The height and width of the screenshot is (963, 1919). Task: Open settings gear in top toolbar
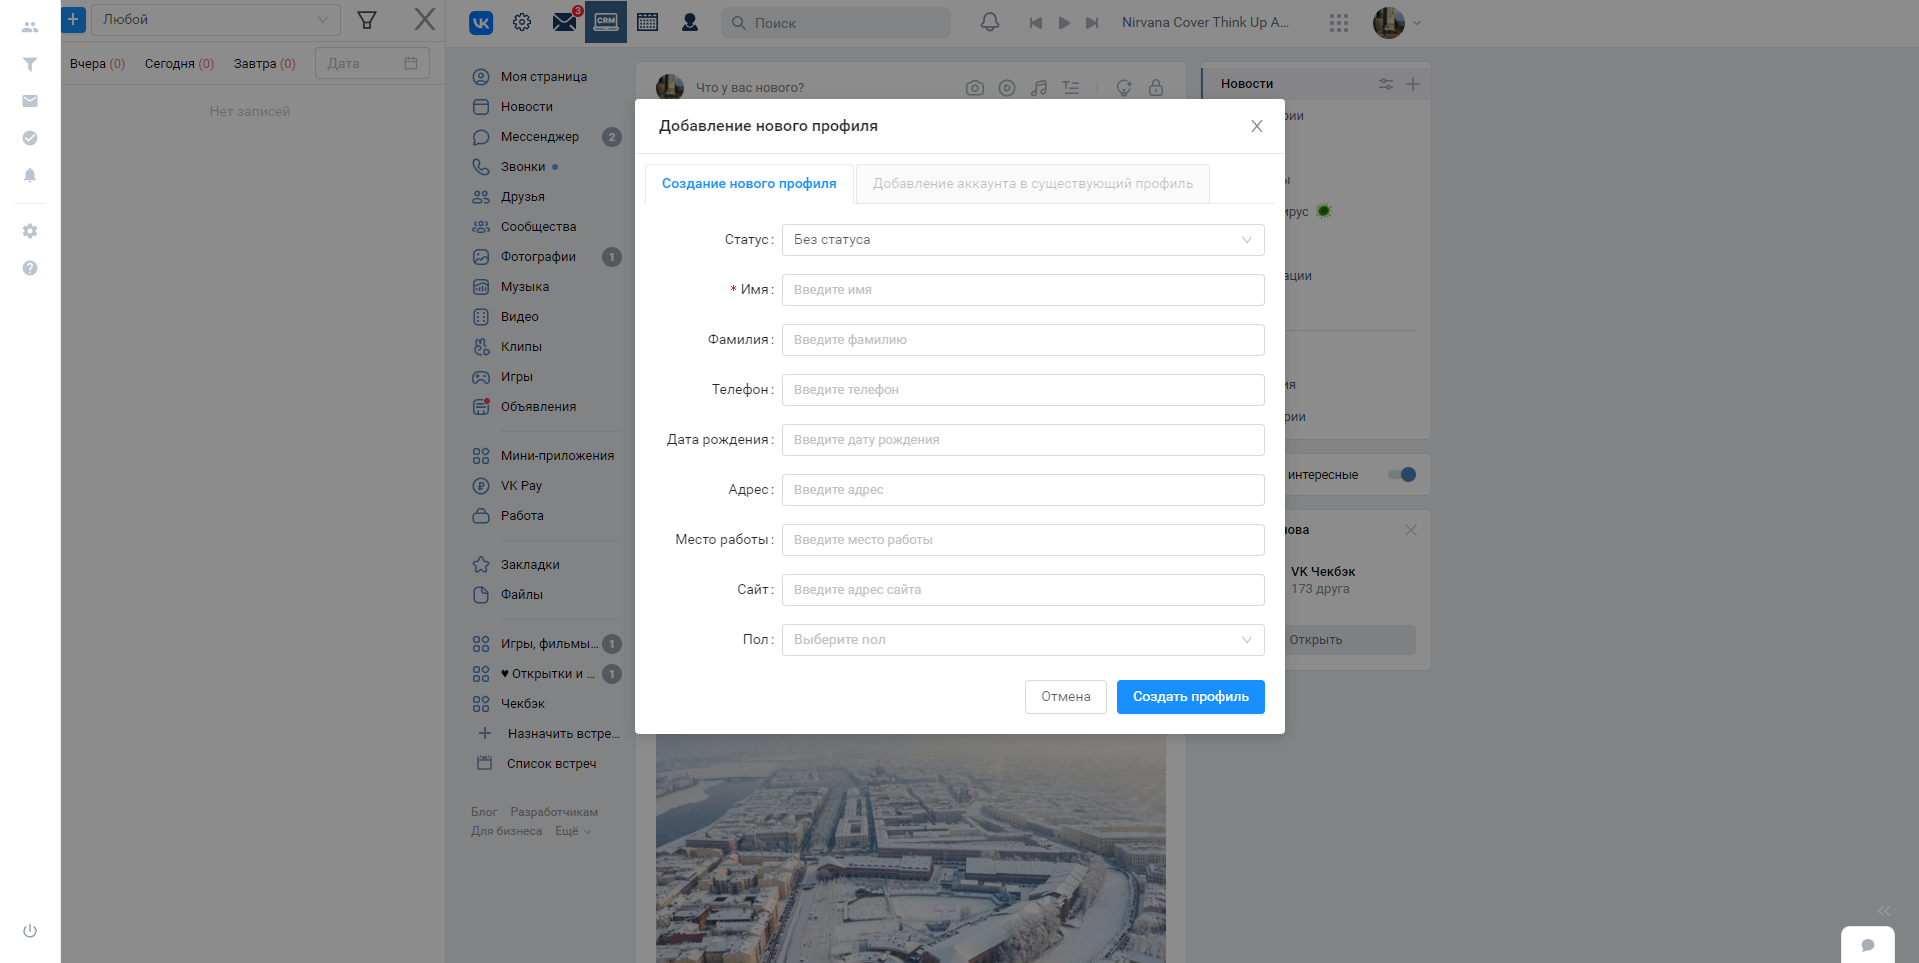[x=522, y=22]
